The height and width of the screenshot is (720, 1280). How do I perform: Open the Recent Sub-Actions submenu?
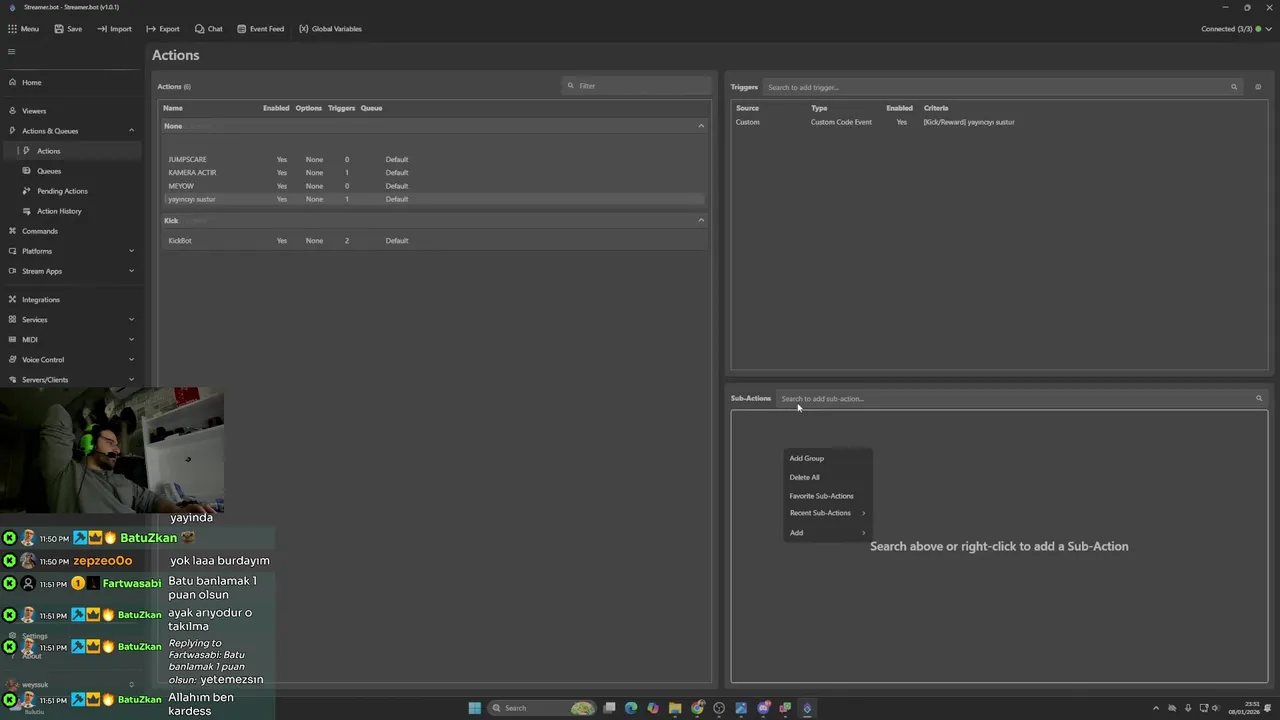click(x=828, y=513)
